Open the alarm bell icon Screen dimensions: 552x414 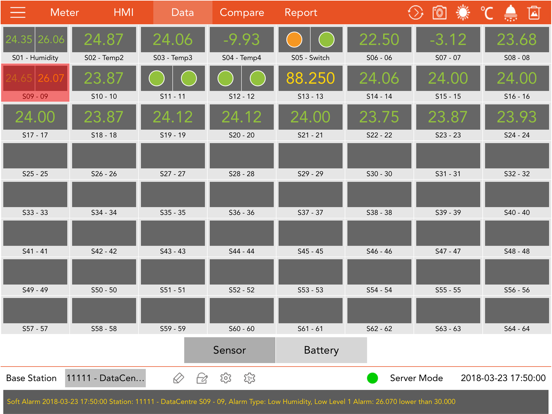[x=510, y=13]
